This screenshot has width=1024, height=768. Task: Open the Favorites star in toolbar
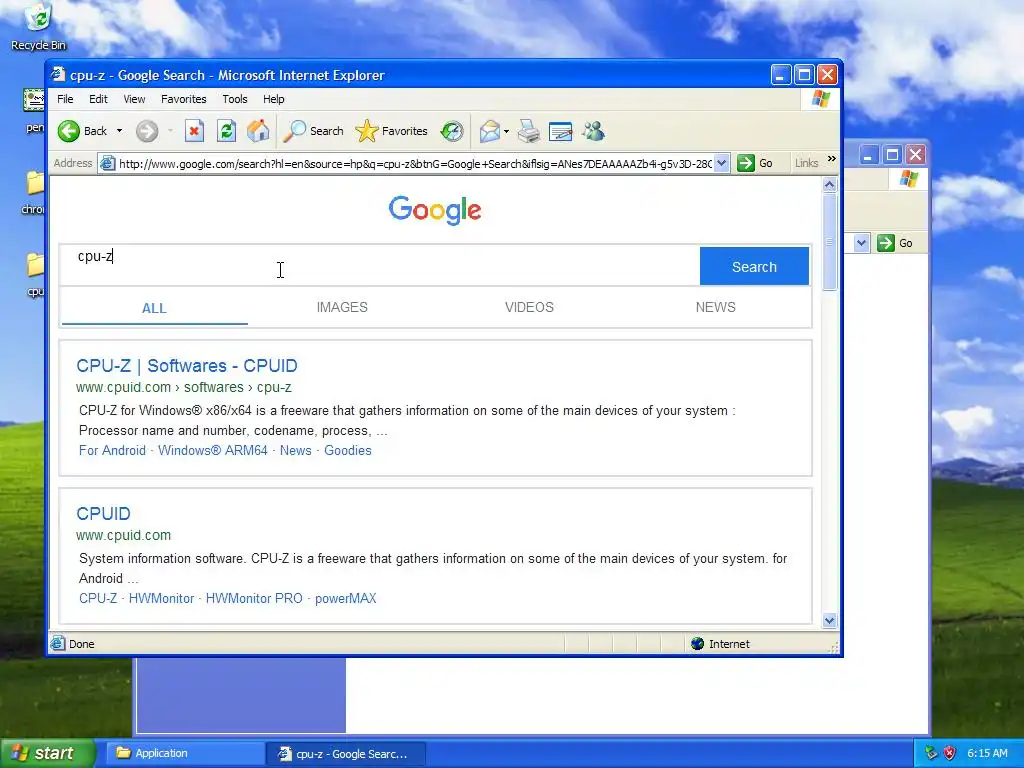click(391, 131)
